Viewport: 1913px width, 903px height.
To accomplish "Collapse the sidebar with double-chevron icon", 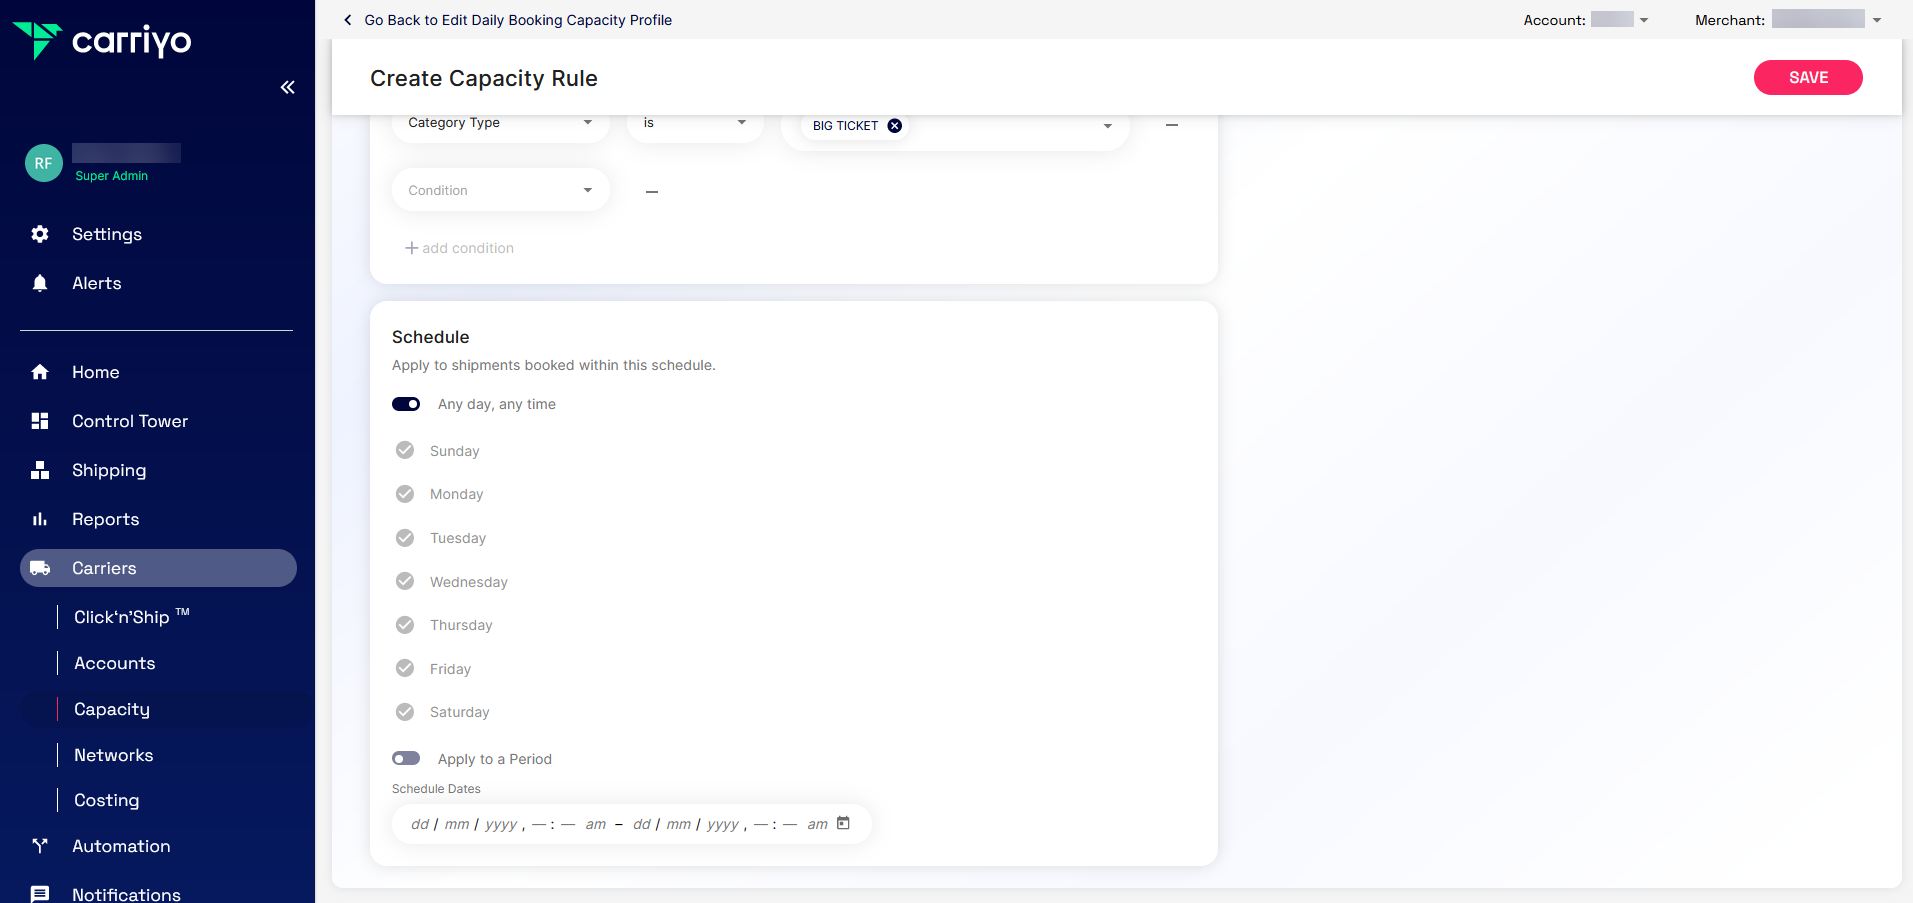I will coord(287,88).
